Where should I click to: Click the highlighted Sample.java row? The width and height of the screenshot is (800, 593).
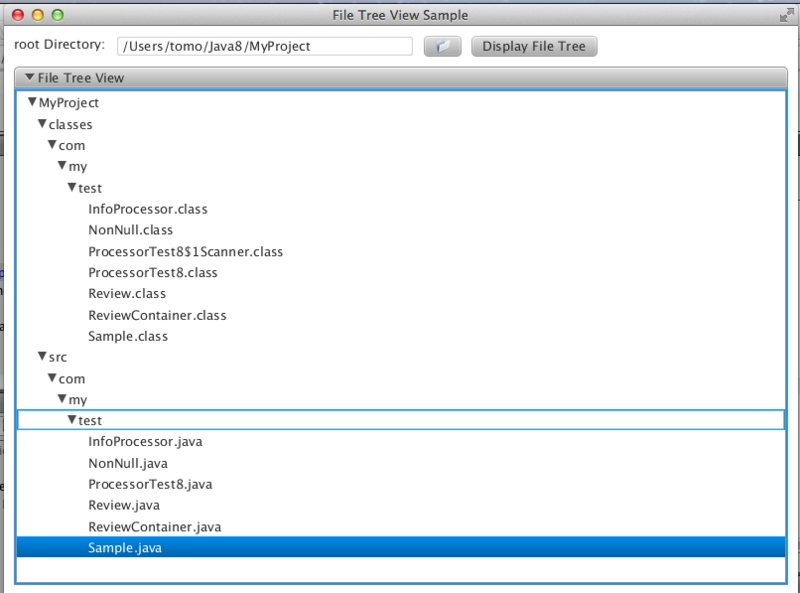point(401,547)
